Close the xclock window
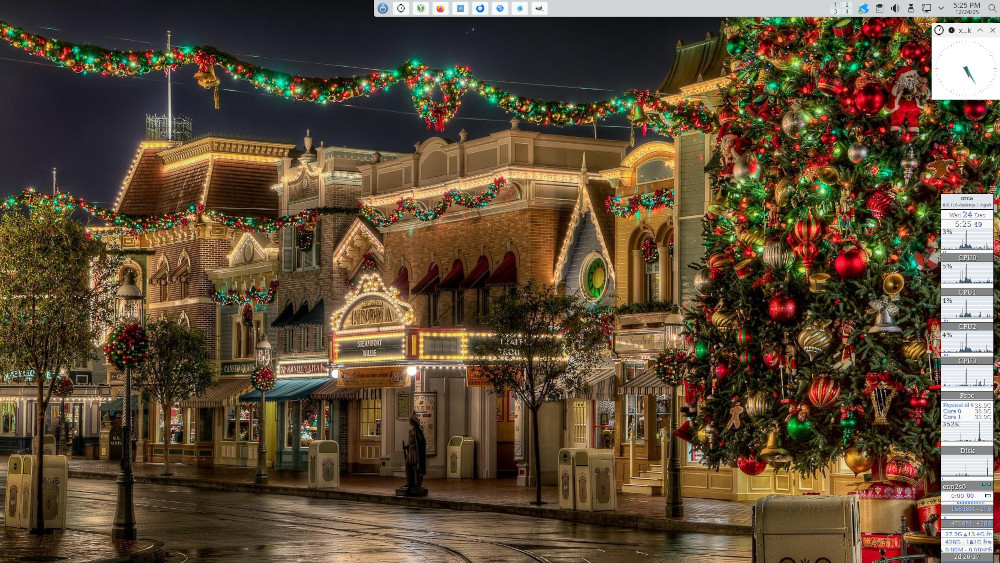The image size is (1000, 563). click(x=992, y=30)
